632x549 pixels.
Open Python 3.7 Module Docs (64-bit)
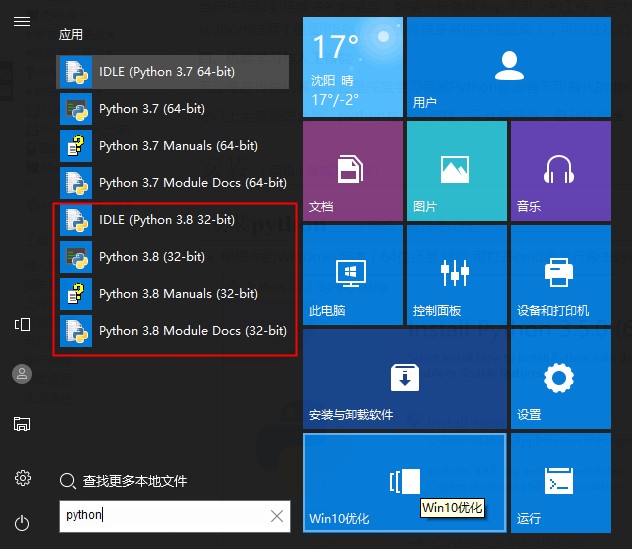tap(173, 183)
